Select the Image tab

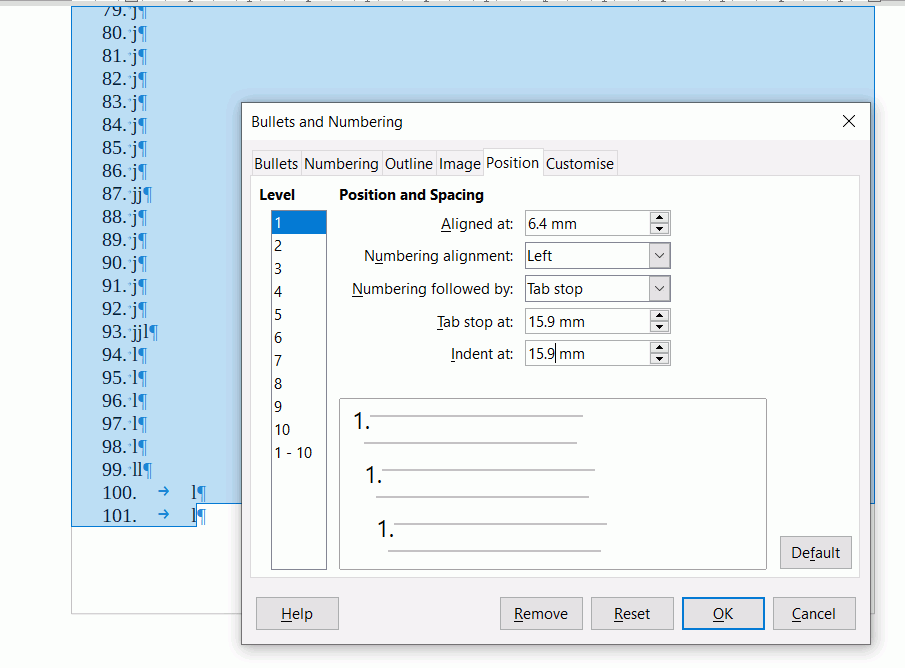click(459, 164)
